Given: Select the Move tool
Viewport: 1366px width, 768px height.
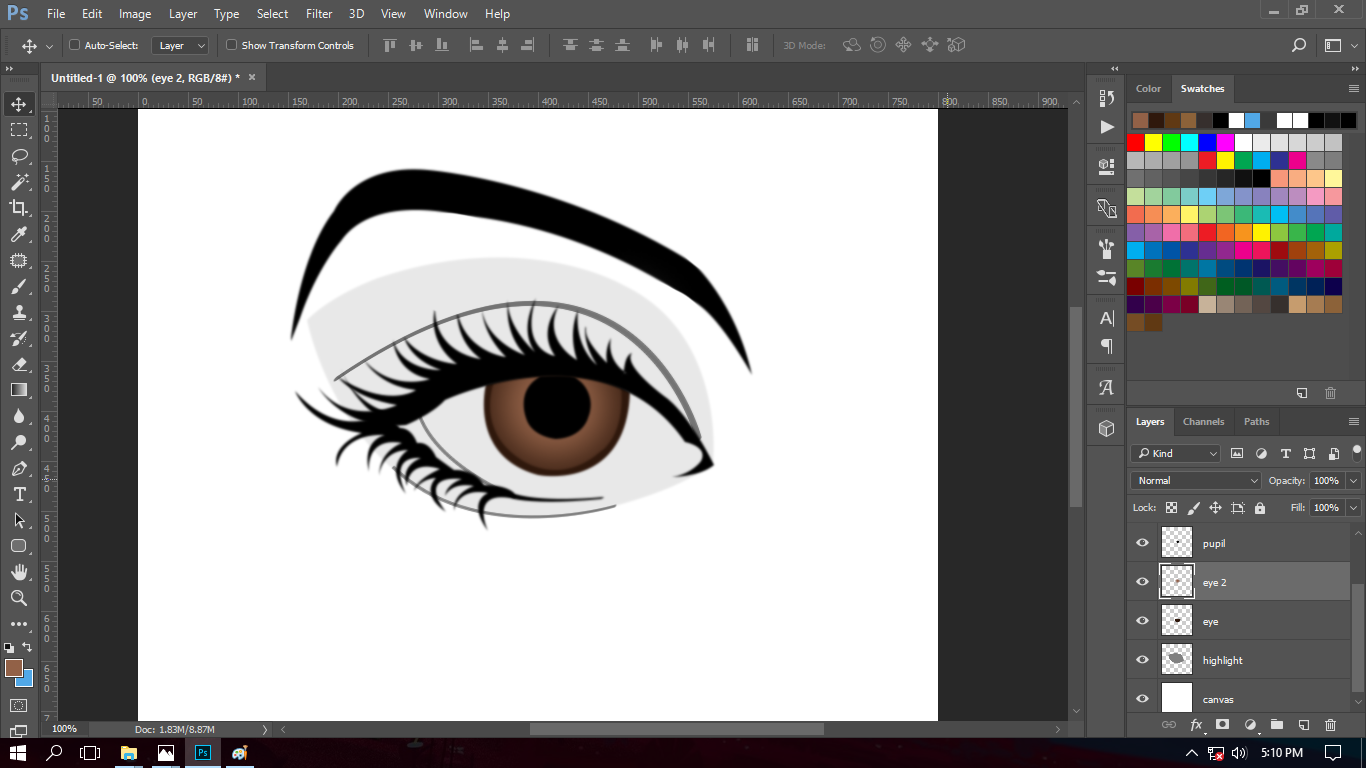Looking at the screenshot, I should pos(19,104).
